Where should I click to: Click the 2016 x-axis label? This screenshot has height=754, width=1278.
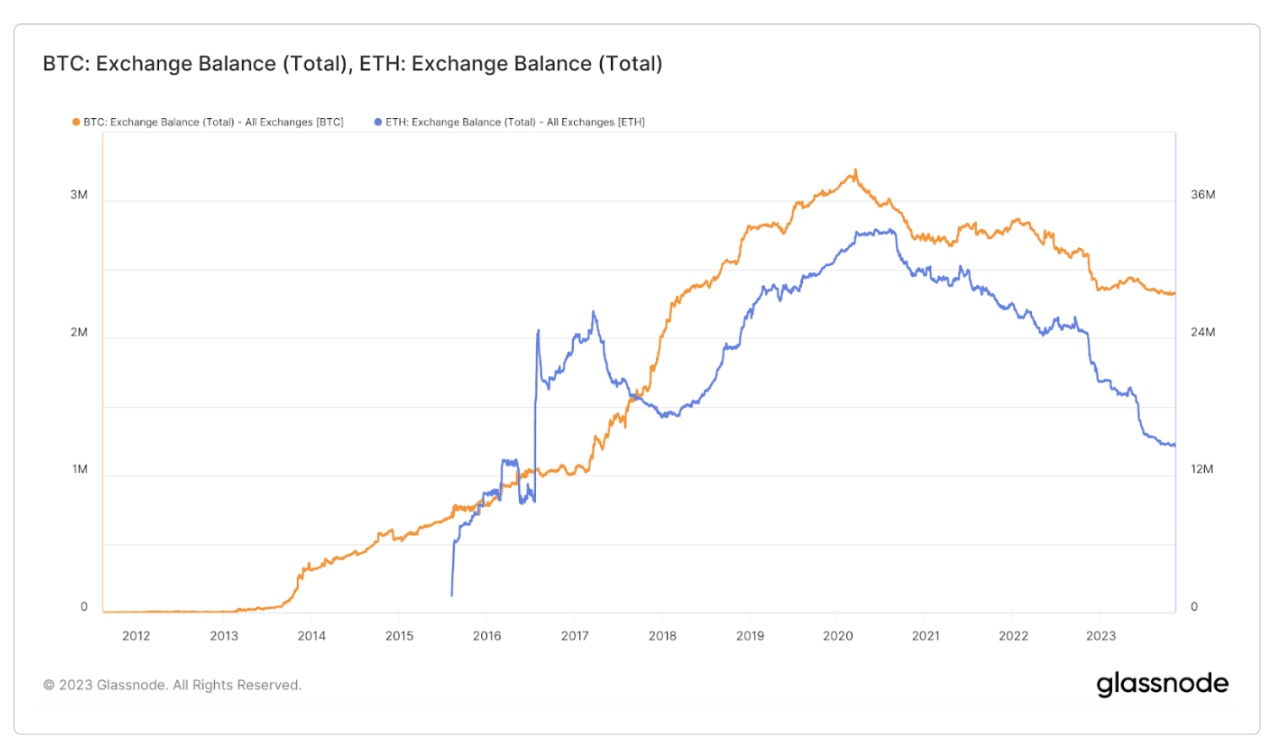pos(486,635)
